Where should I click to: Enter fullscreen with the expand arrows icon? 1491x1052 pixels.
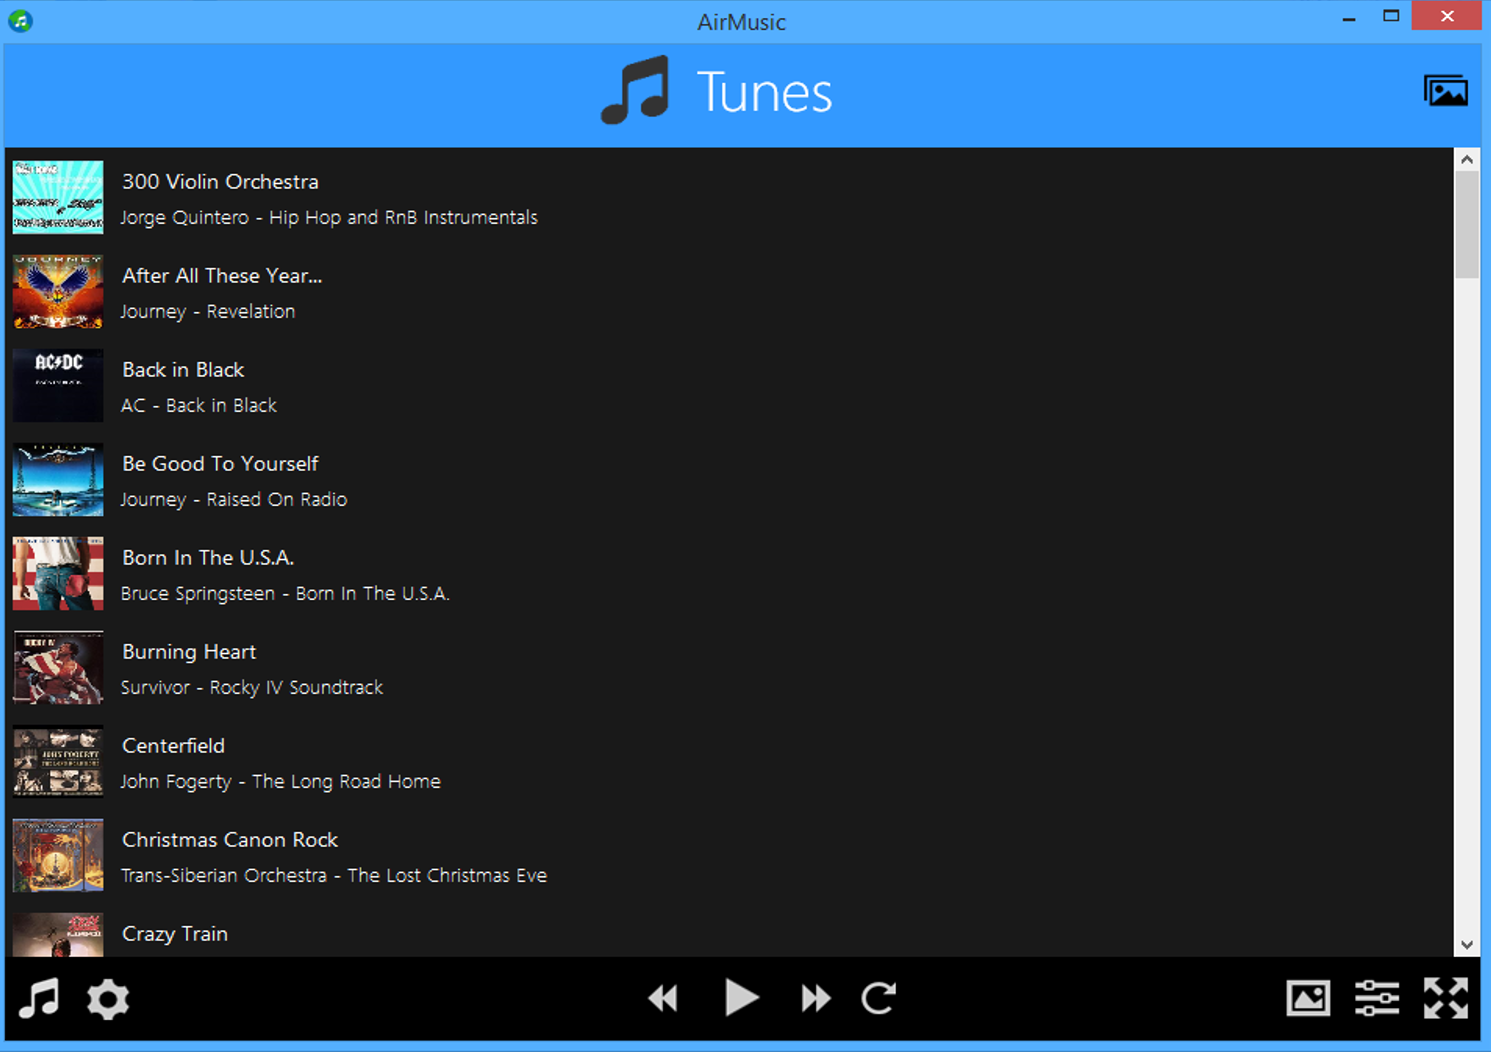tap(1446, 998)
